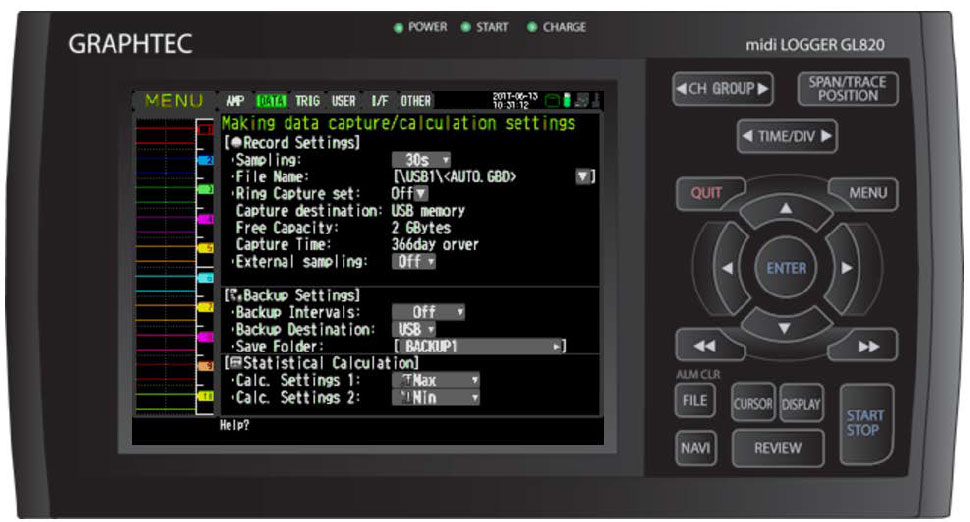Click the CURSOR key

point(753,403)
